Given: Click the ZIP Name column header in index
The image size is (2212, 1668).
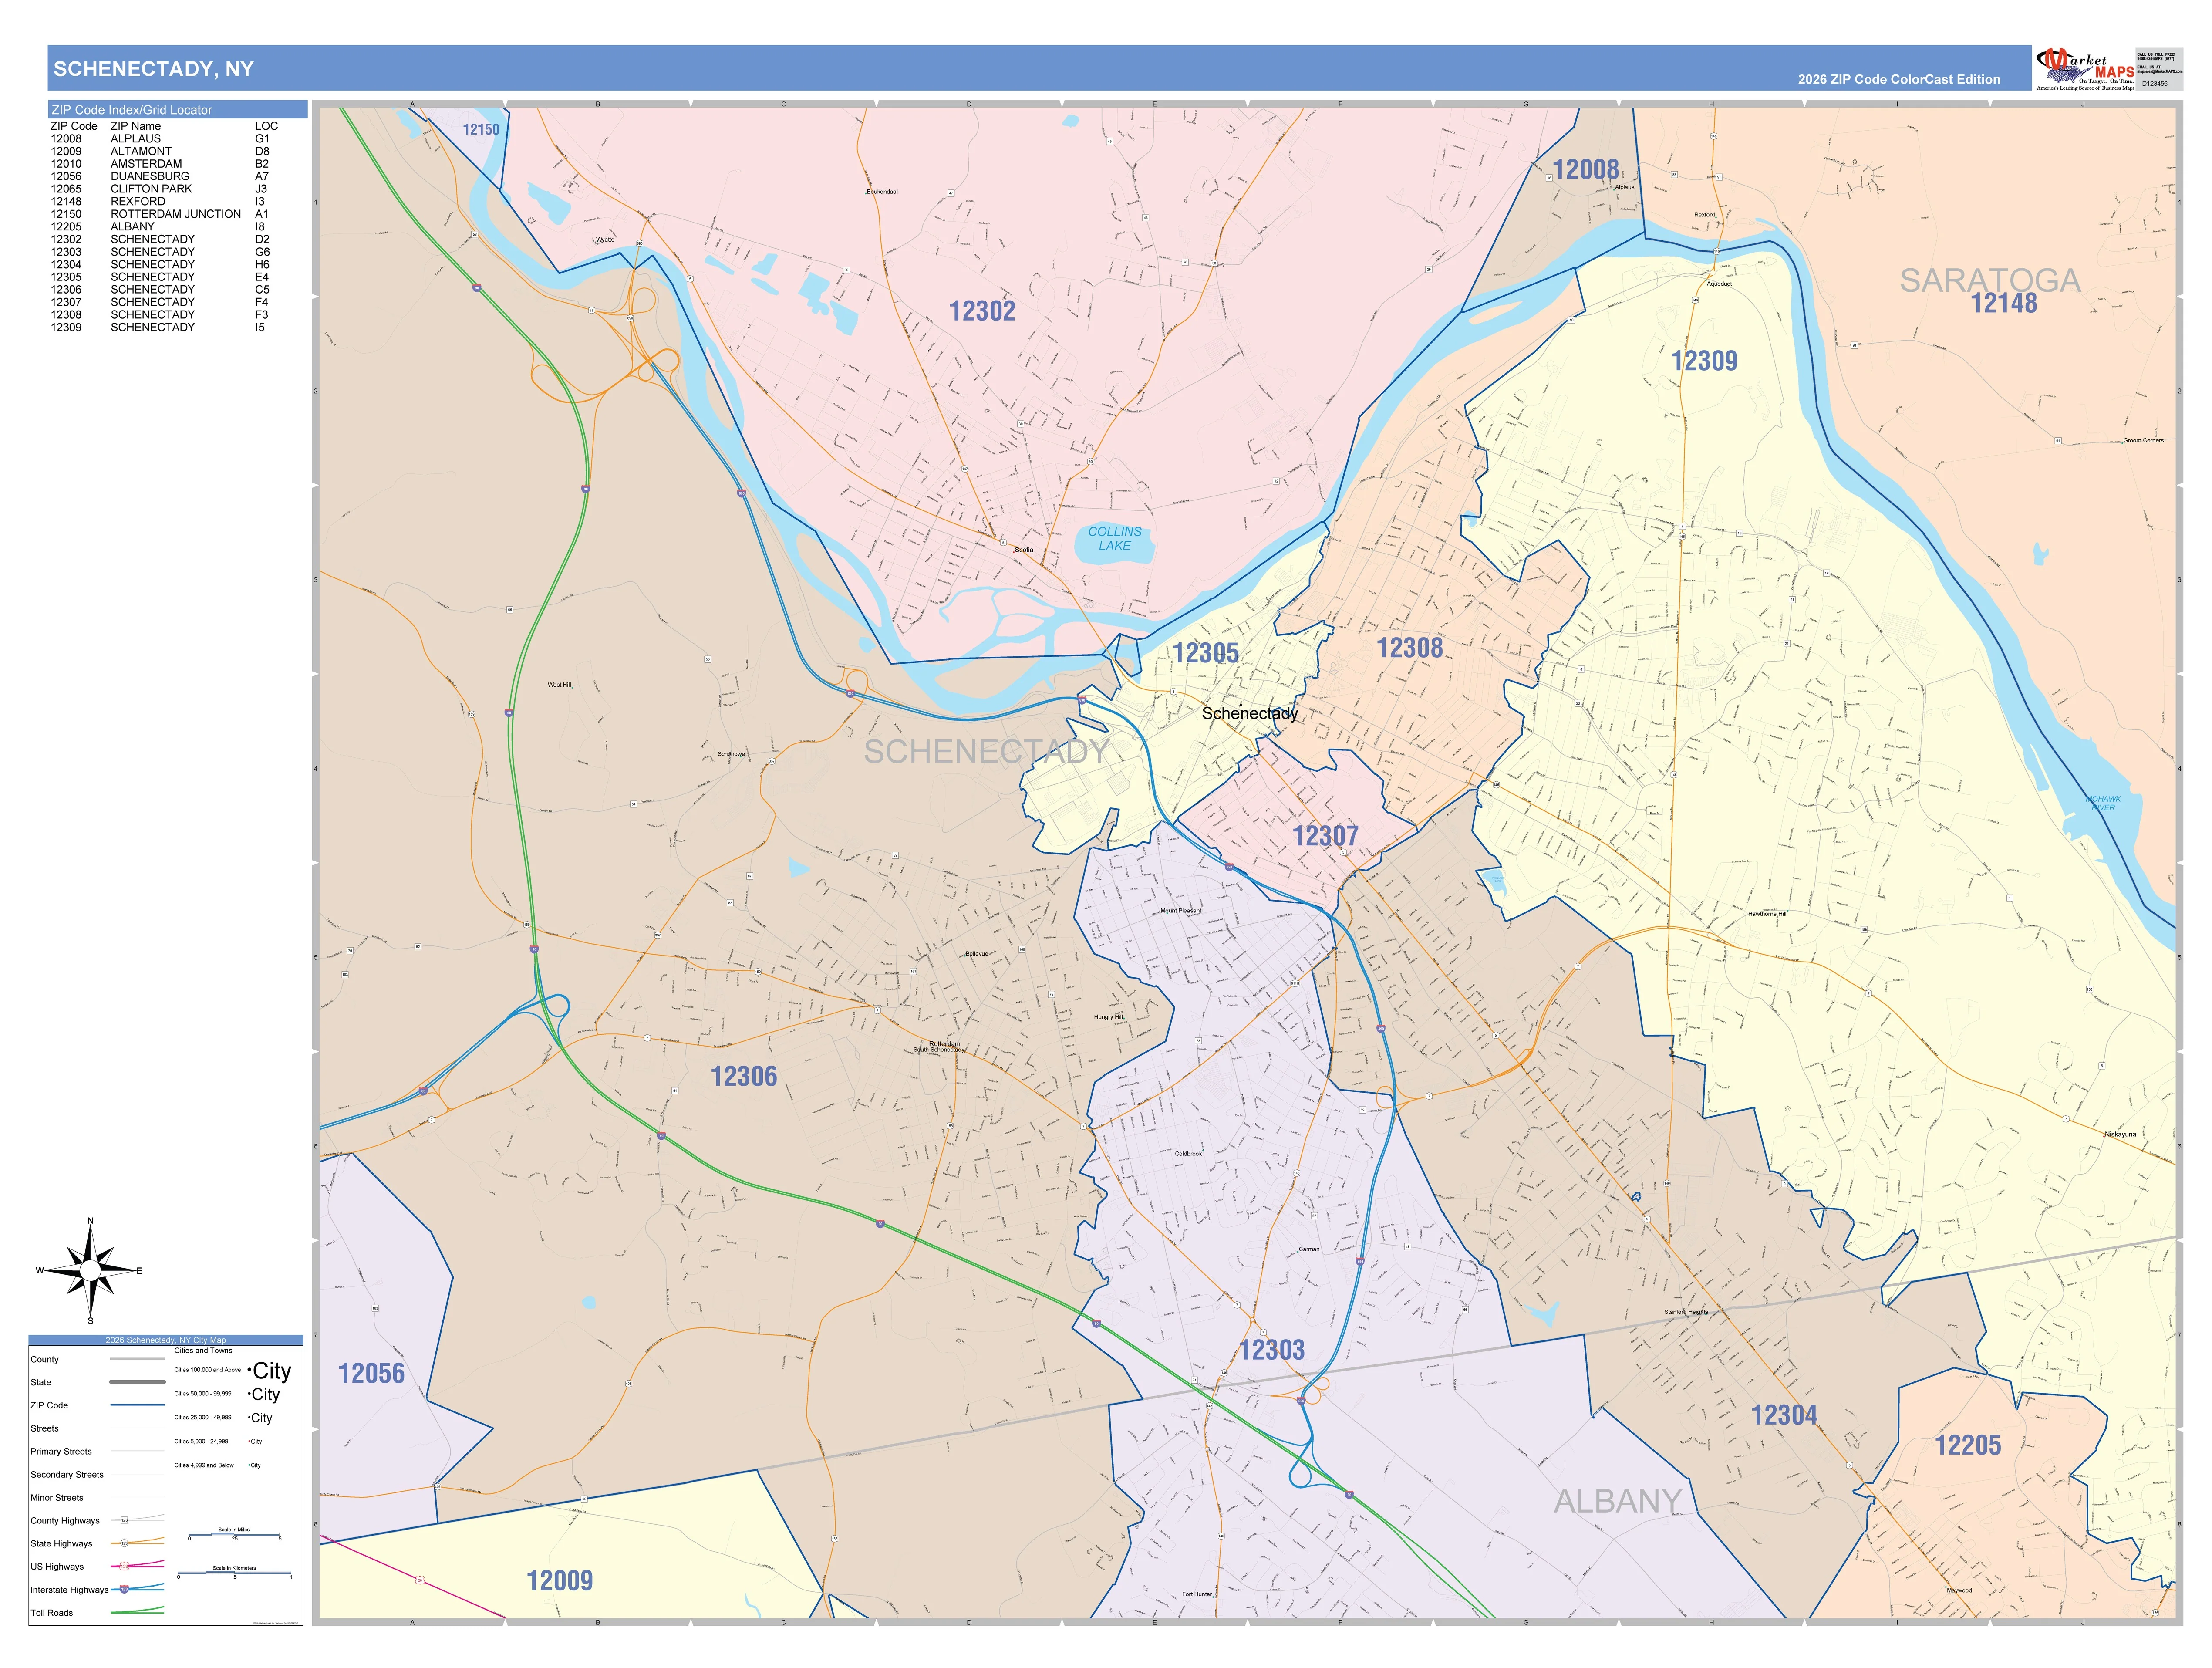Looking at the screenshot, I should (135, 126).
